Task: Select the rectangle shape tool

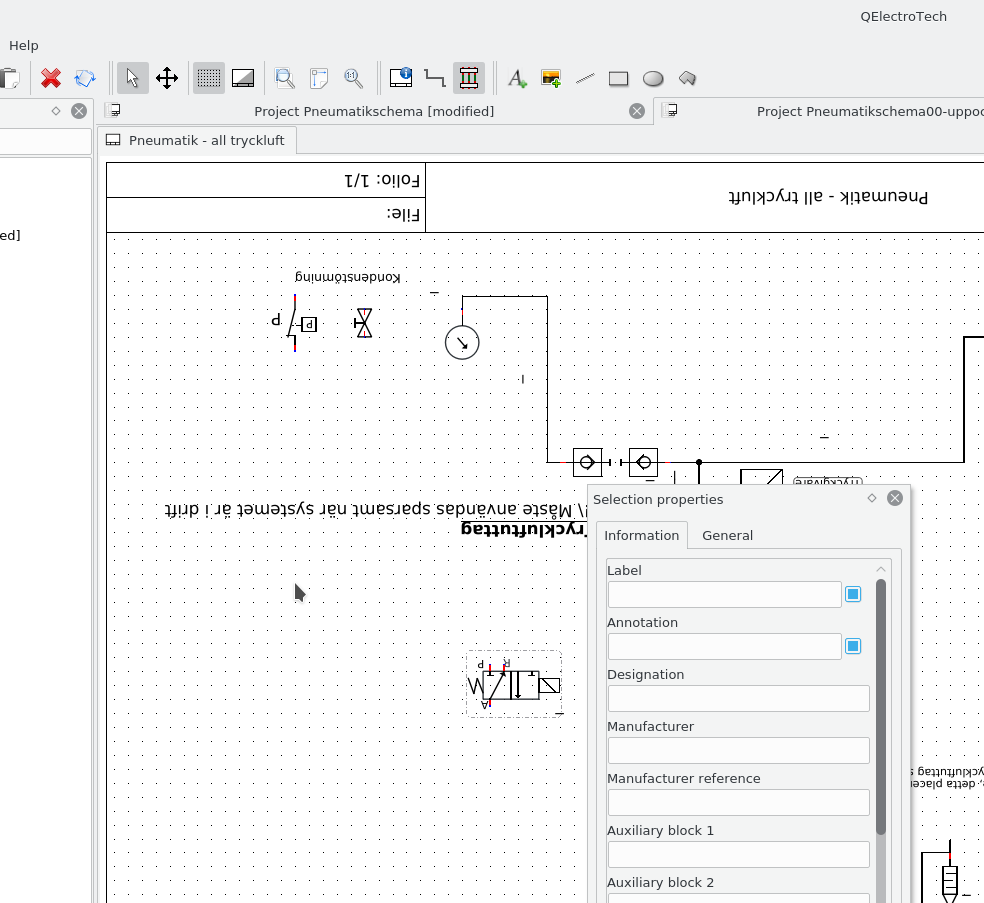Action: [x=619, y=78]
